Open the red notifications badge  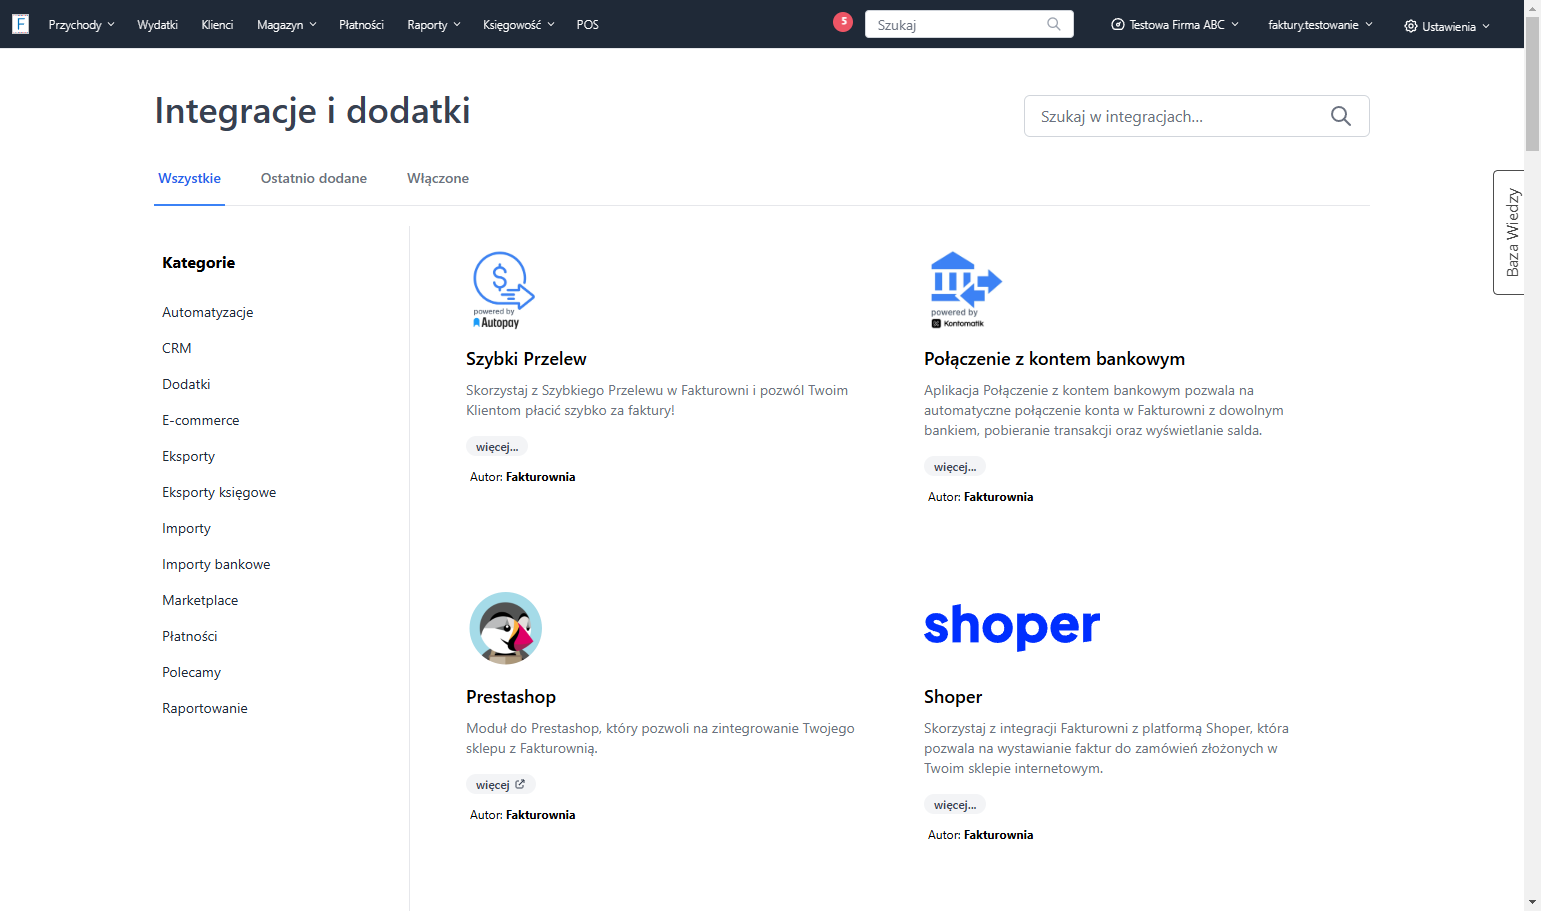(843, 21)
